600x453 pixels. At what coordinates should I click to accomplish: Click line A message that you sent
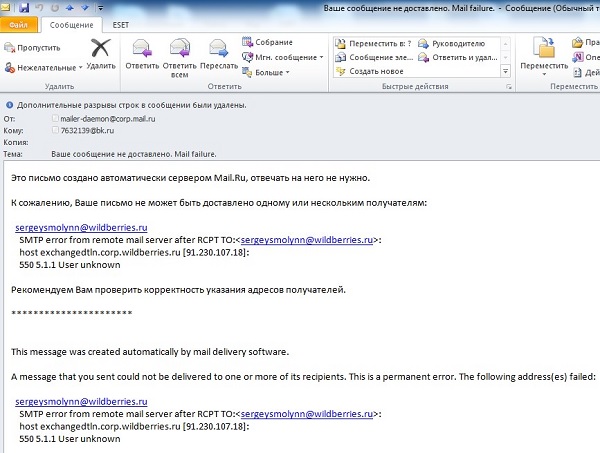[303, 377]
